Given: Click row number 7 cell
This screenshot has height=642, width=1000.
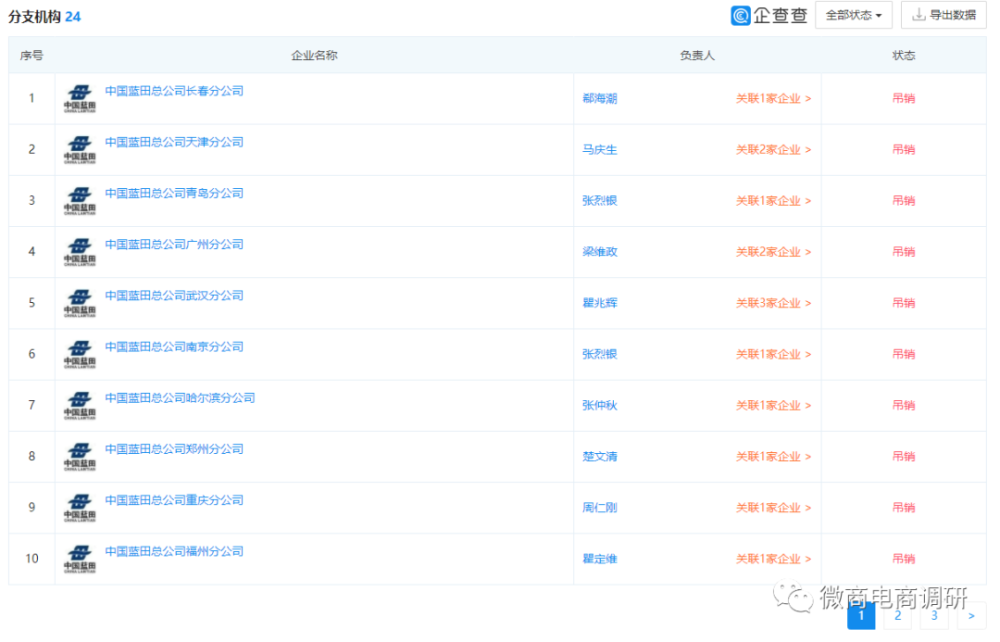Looking at the screenshot, I should point(32,405).
